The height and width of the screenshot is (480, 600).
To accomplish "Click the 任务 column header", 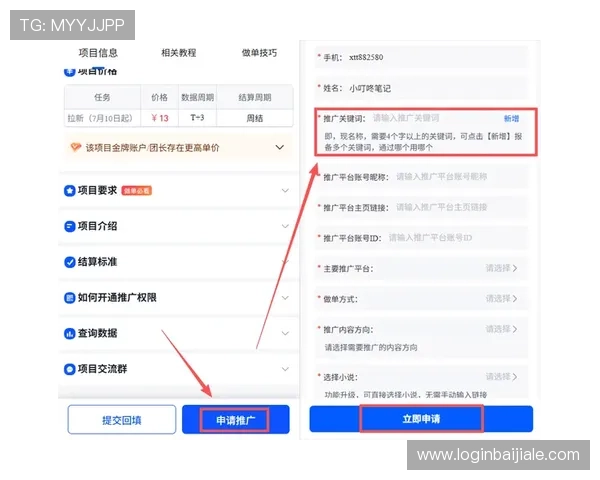I will pyautogui.click(x=102, y=98).
